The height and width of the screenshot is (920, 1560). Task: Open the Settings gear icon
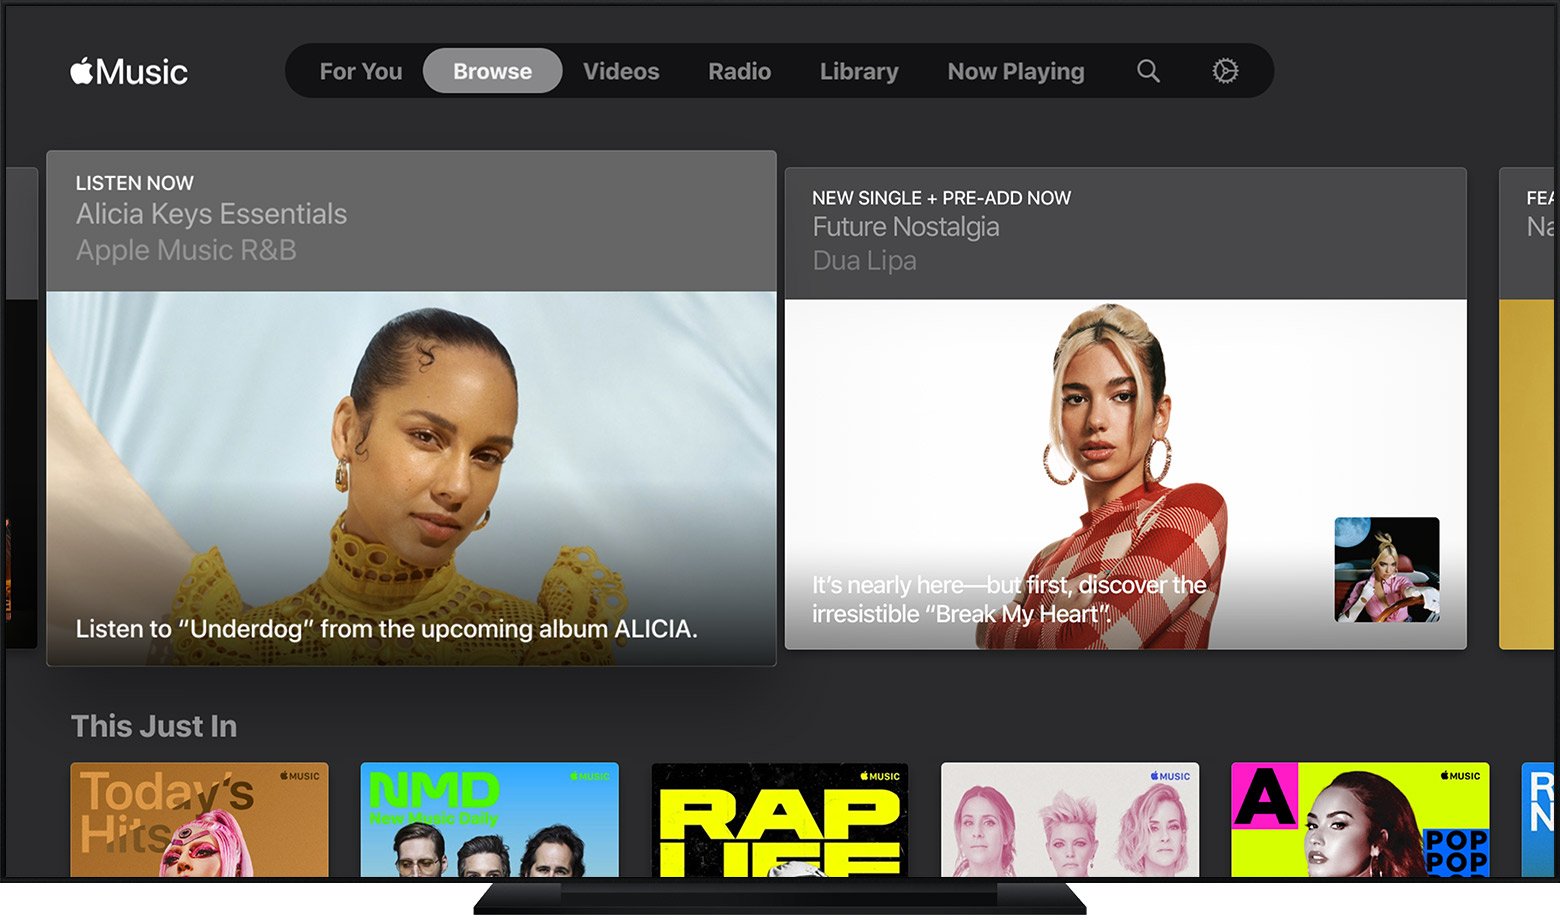click(1224, 71)
